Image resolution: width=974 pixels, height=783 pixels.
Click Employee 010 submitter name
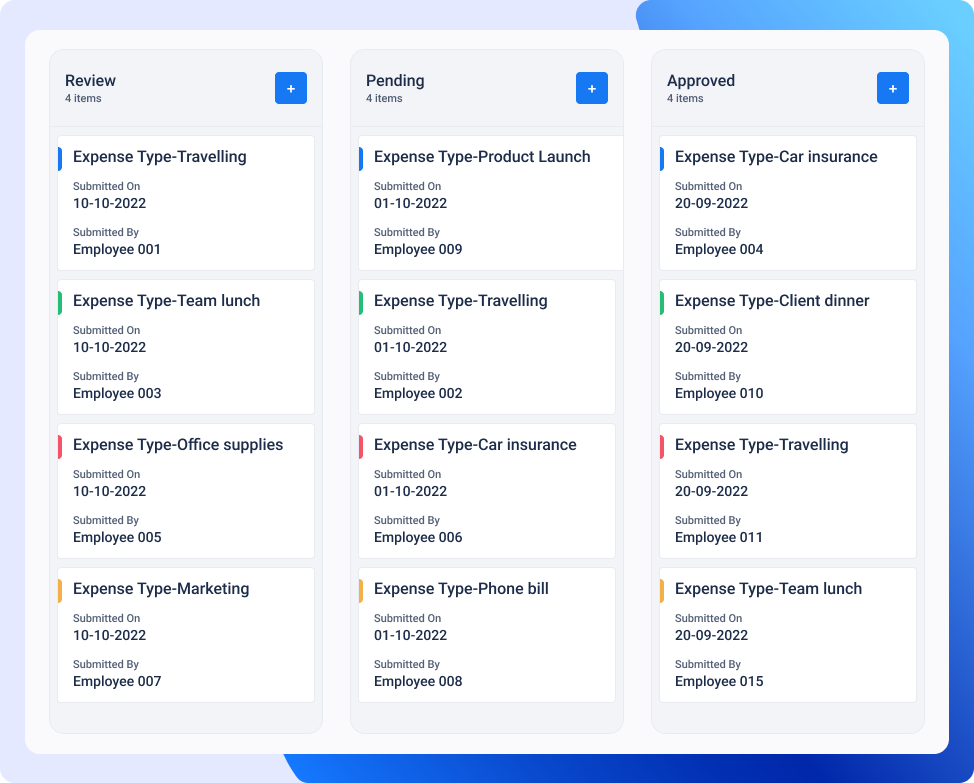(719, 394)
